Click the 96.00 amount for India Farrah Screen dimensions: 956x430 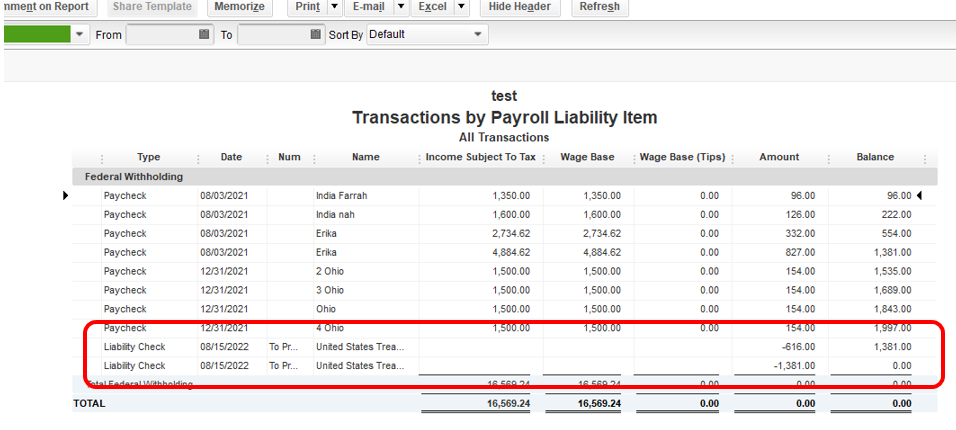click(x=801, y=196)
